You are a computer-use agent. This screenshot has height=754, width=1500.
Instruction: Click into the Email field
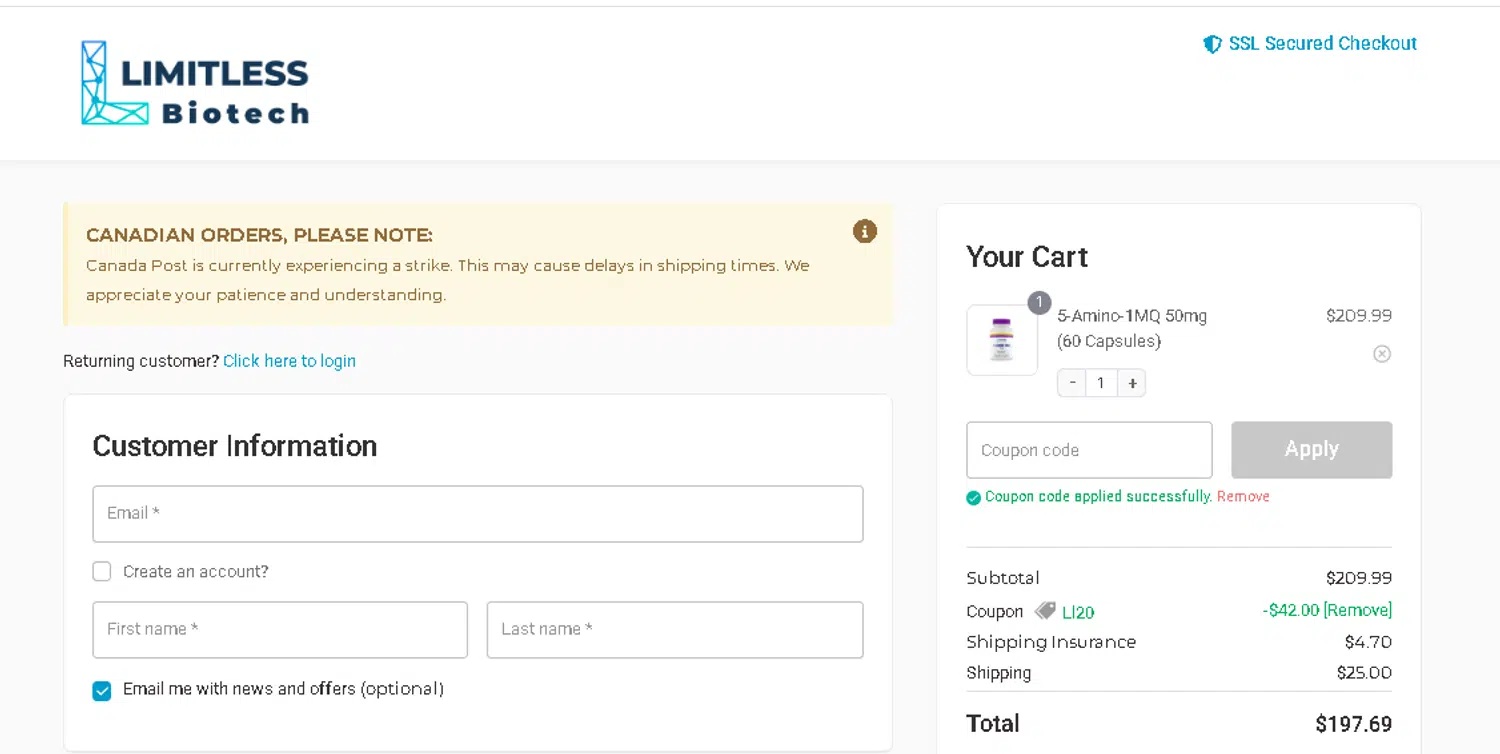click(478, 514)
